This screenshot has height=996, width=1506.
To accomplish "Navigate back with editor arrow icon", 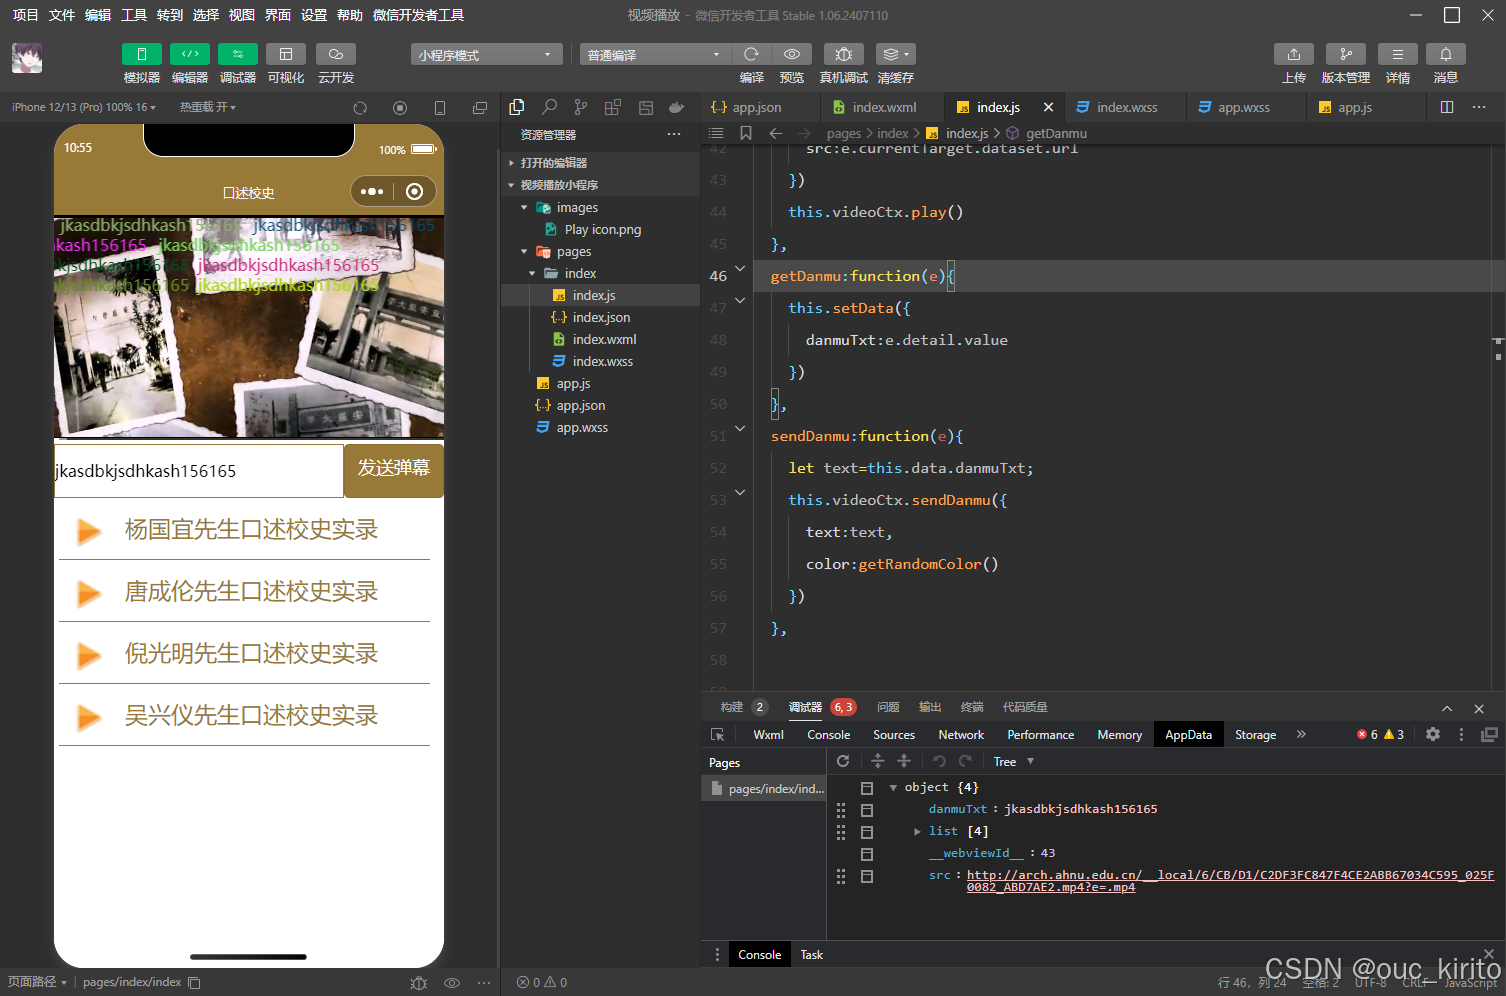I will coord(776,133).
